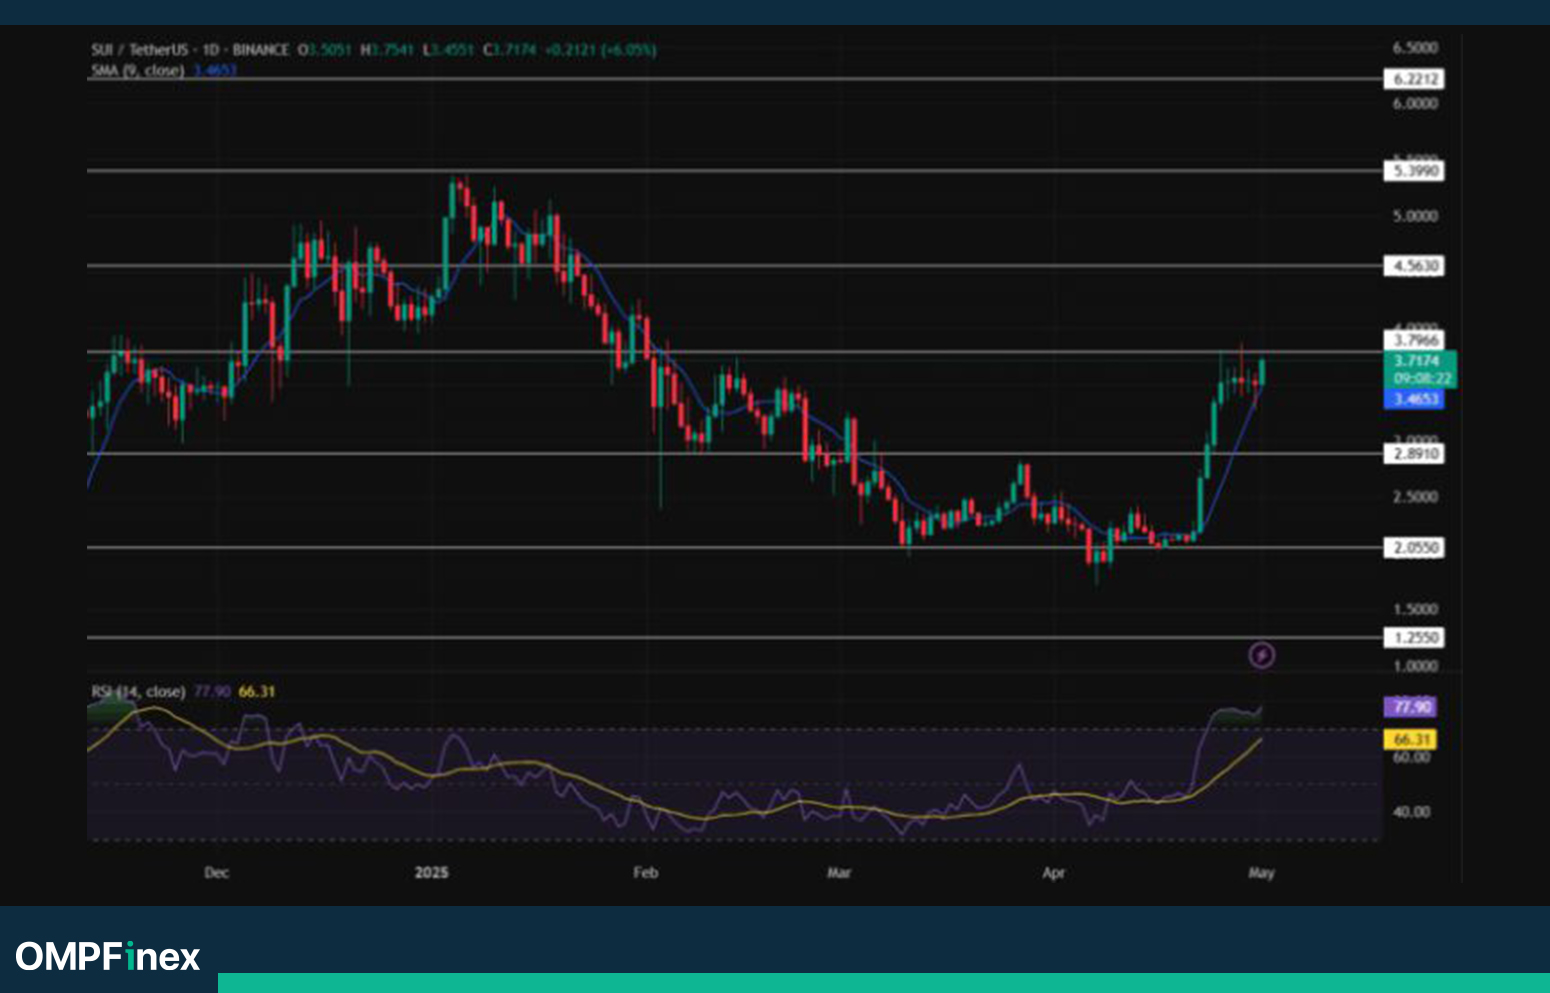Click the purple lightning bolt event icon
1550x993 pixels.
tap(1262, 655)
